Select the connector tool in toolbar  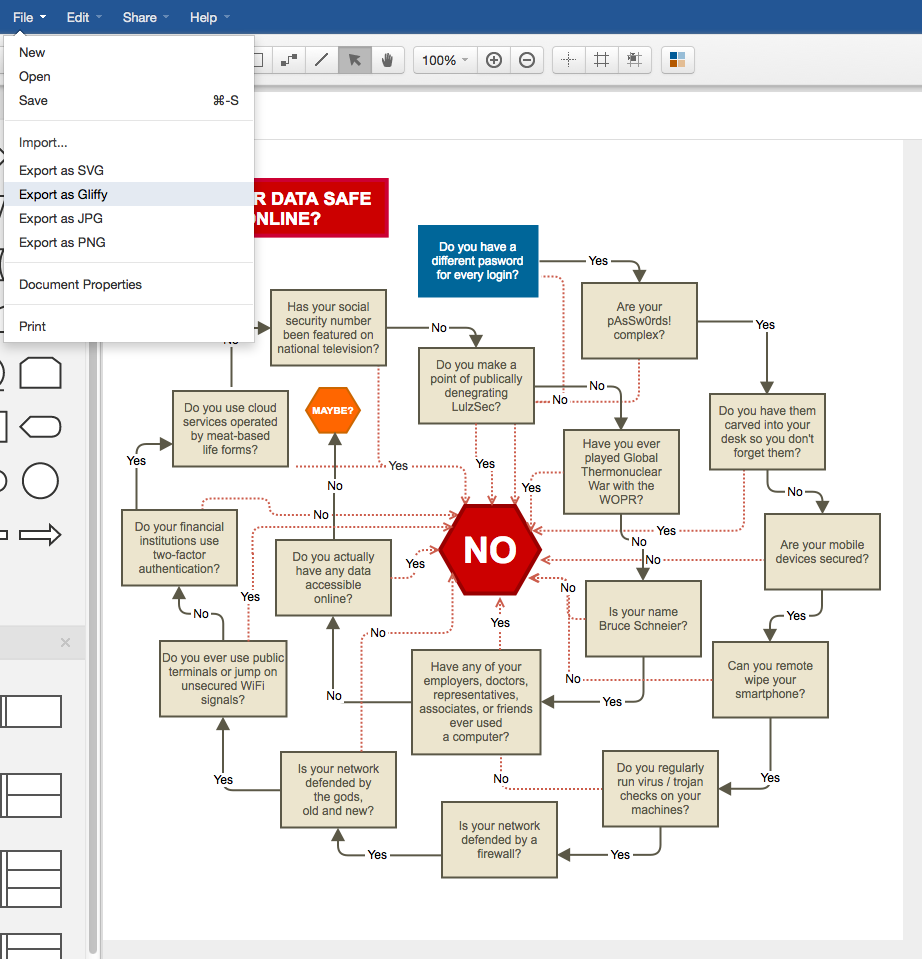point(288,60)
